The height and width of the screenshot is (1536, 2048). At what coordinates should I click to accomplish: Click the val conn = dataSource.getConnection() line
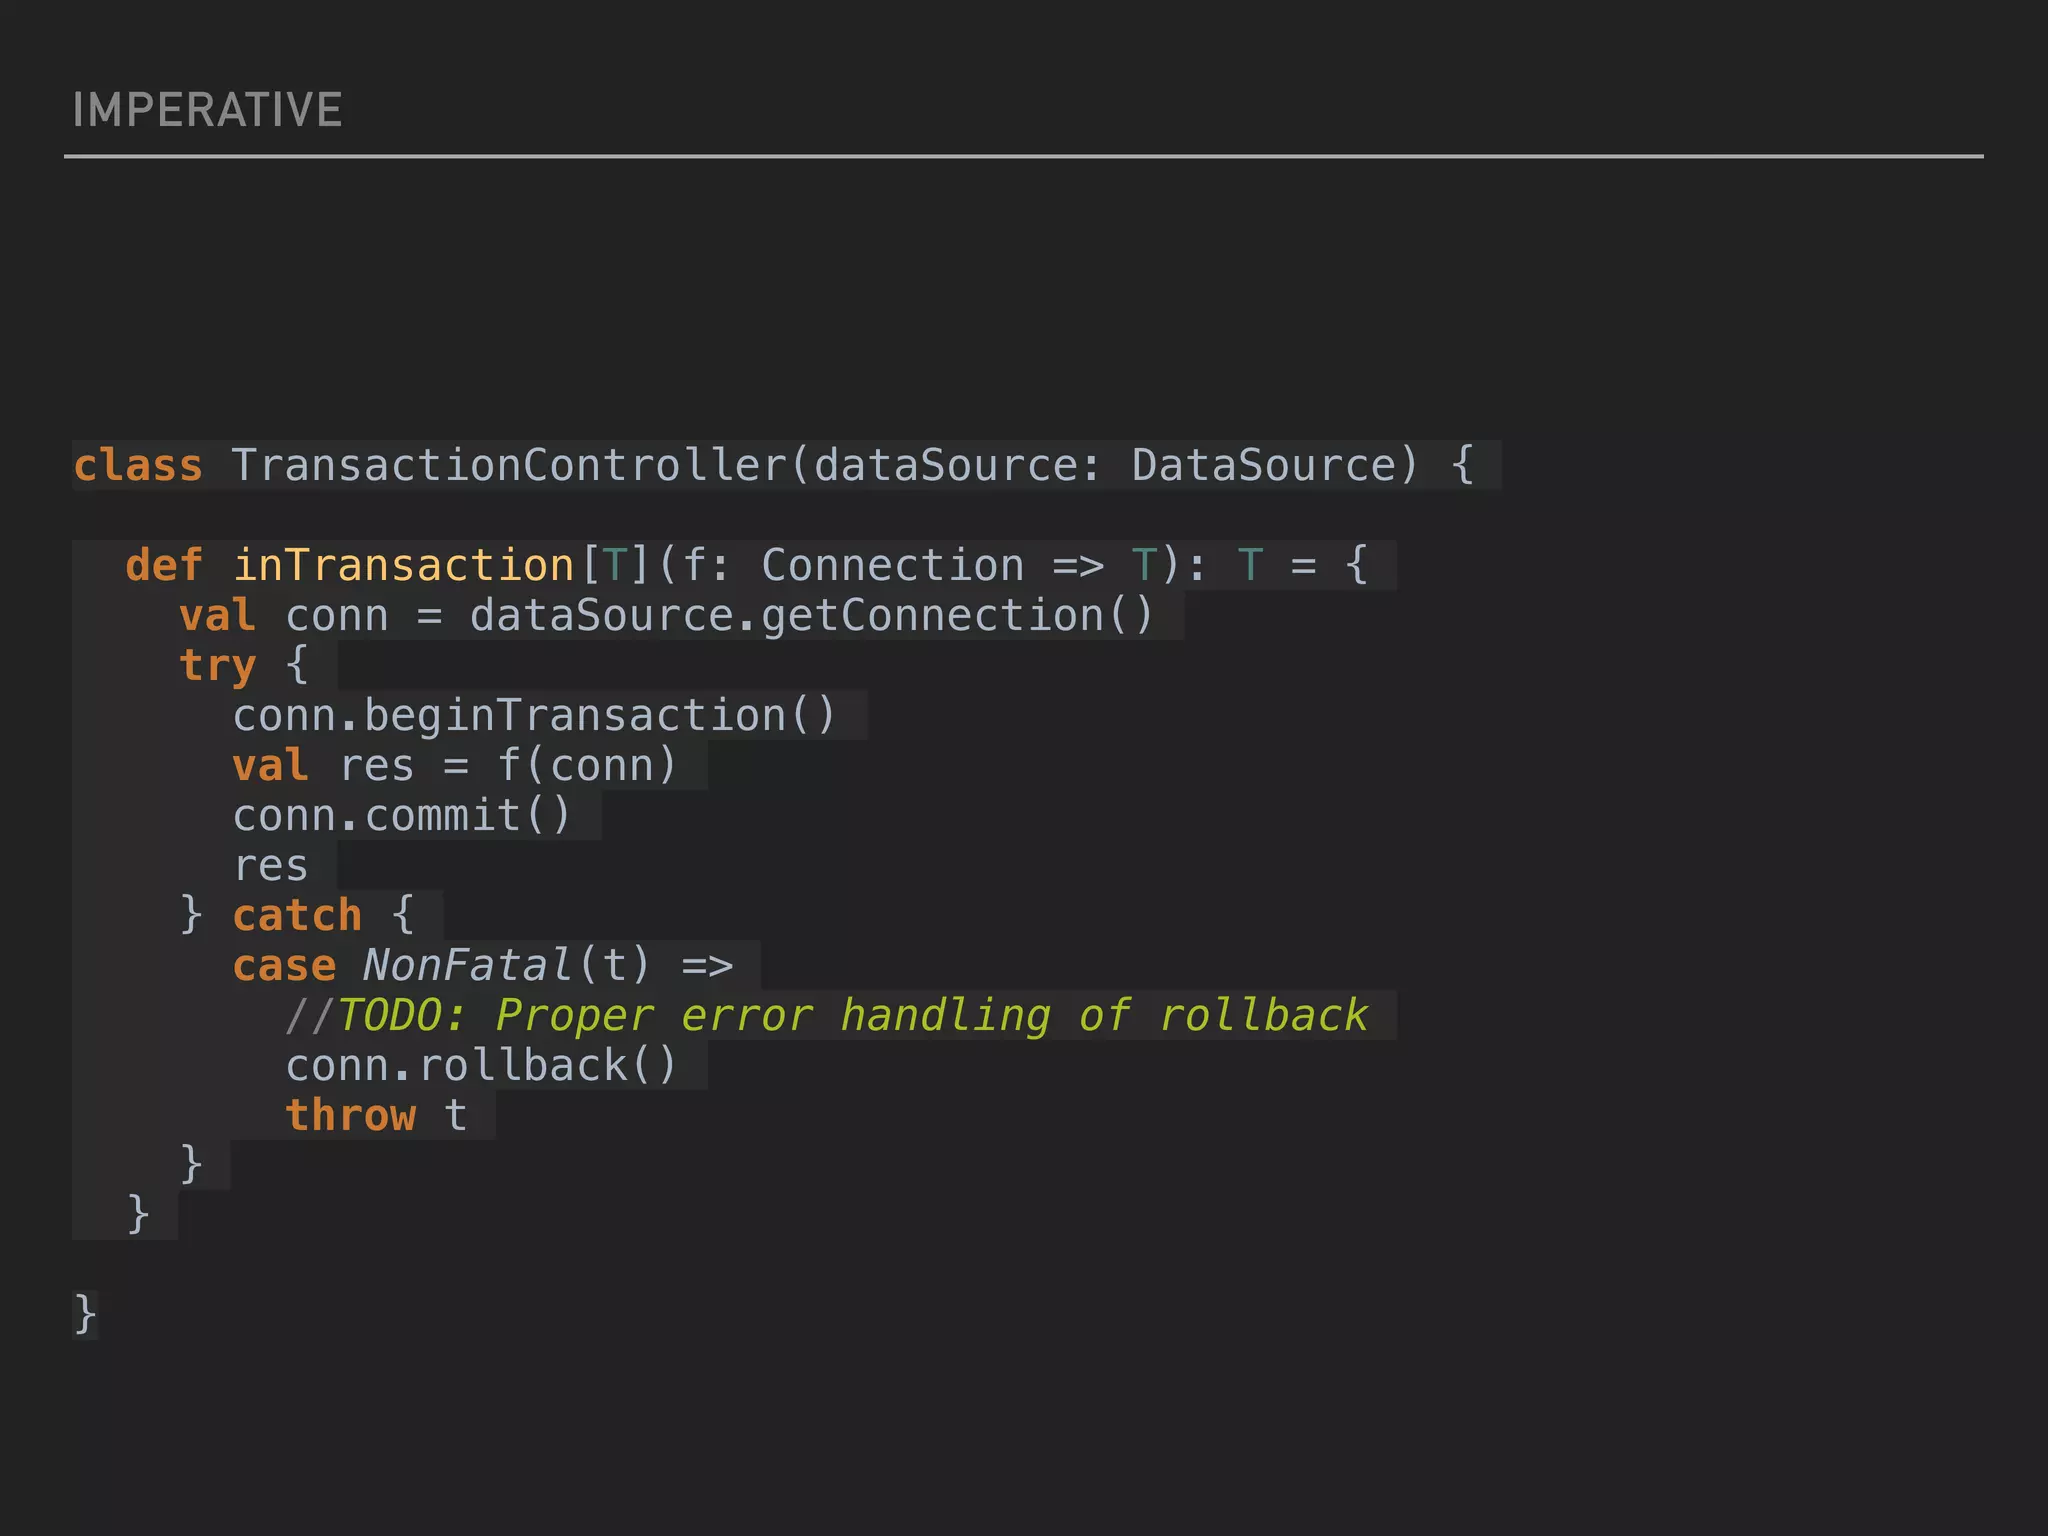(x=667, y=615)
